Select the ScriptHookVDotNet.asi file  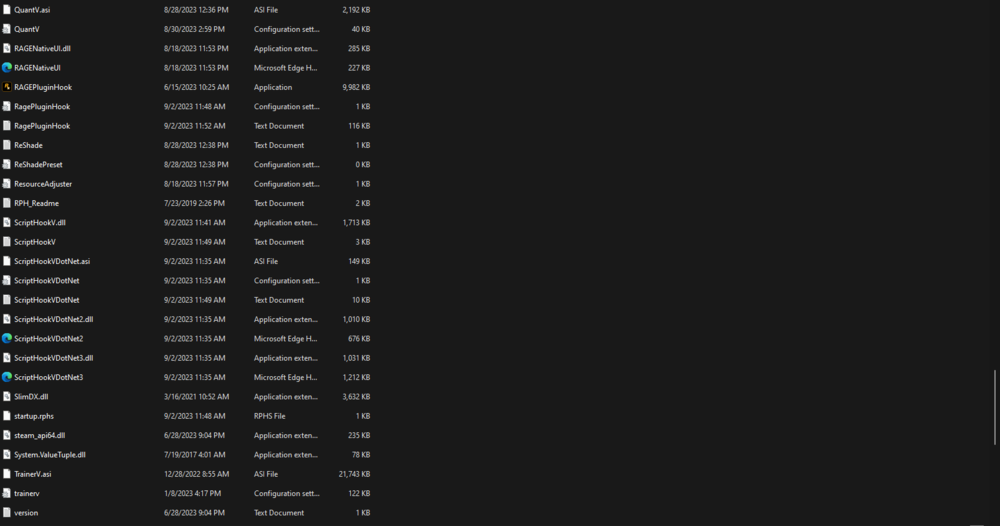pos(52,261)
